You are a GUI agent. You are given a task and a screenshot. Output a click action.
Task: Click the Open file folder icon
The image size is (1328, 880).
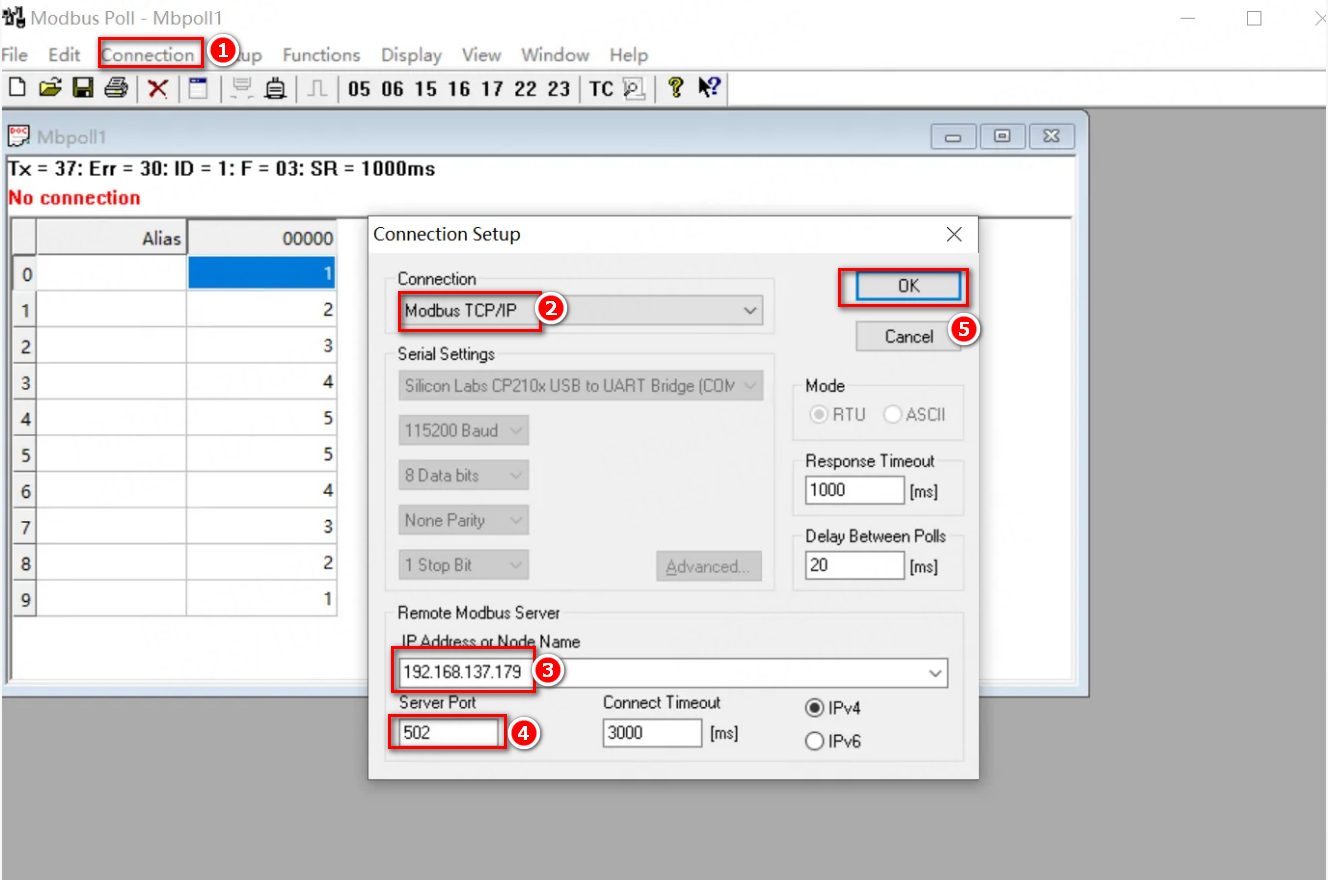click(x=50, y=89)
